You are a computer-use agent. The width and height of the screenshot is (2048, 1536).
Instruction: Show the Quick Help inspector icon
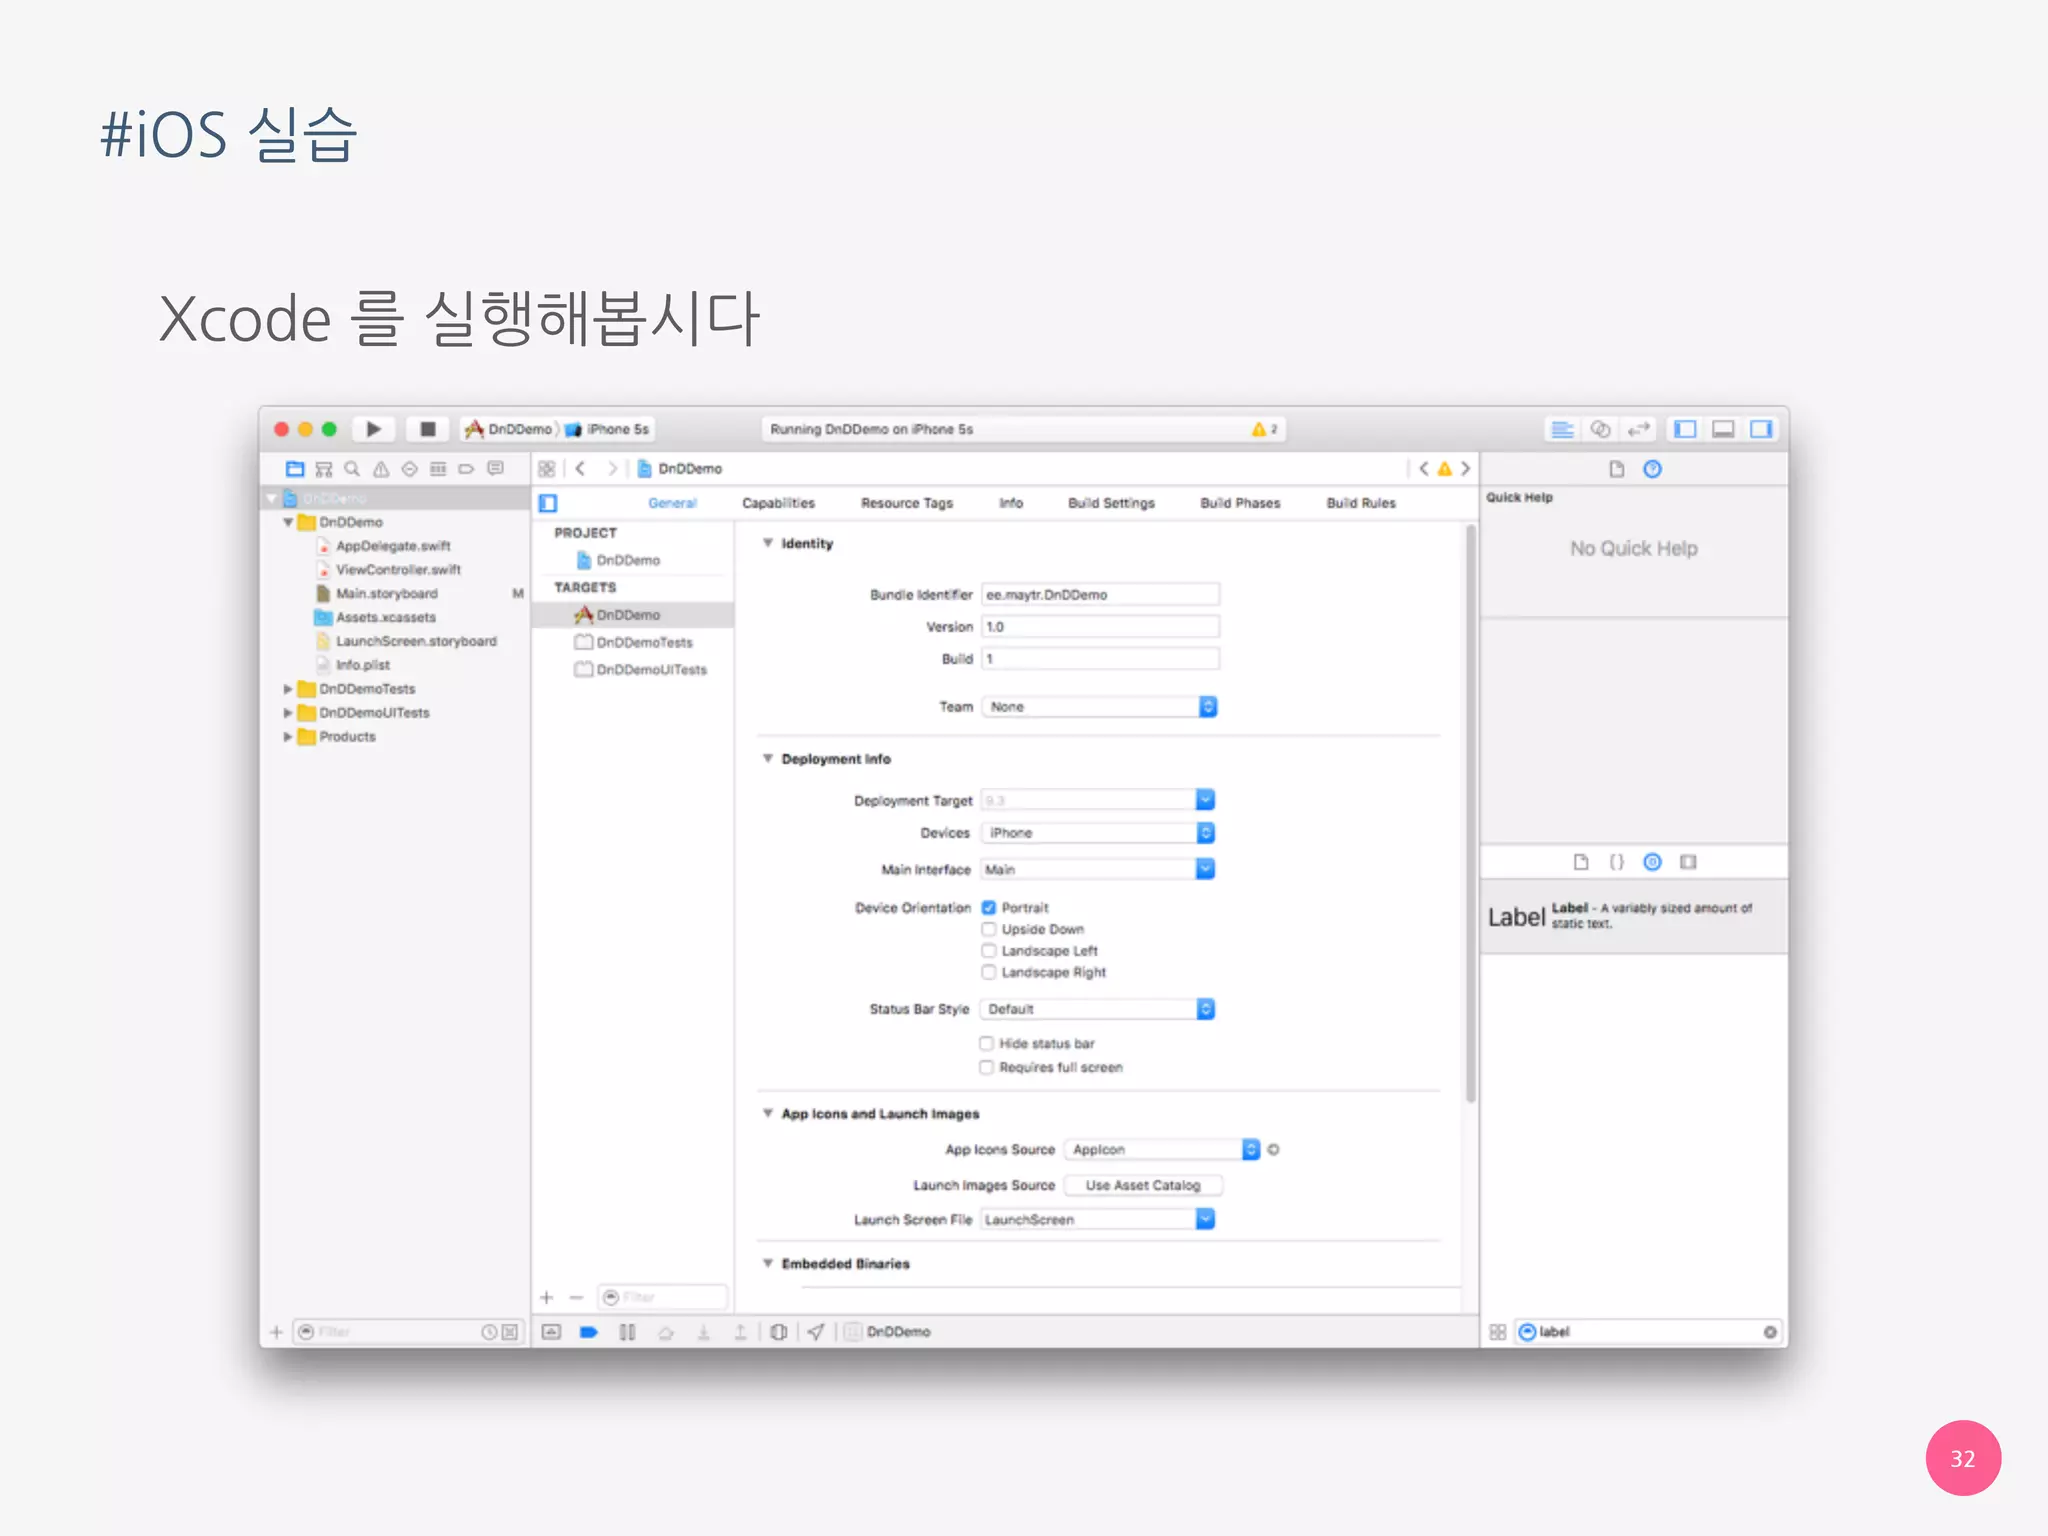pos(1652,469)
